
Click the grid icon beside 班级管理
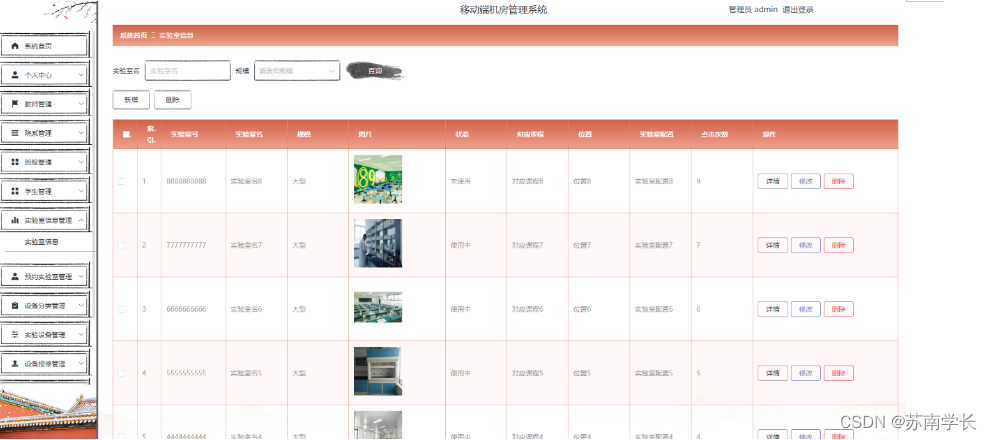click(x=15, y=162)
